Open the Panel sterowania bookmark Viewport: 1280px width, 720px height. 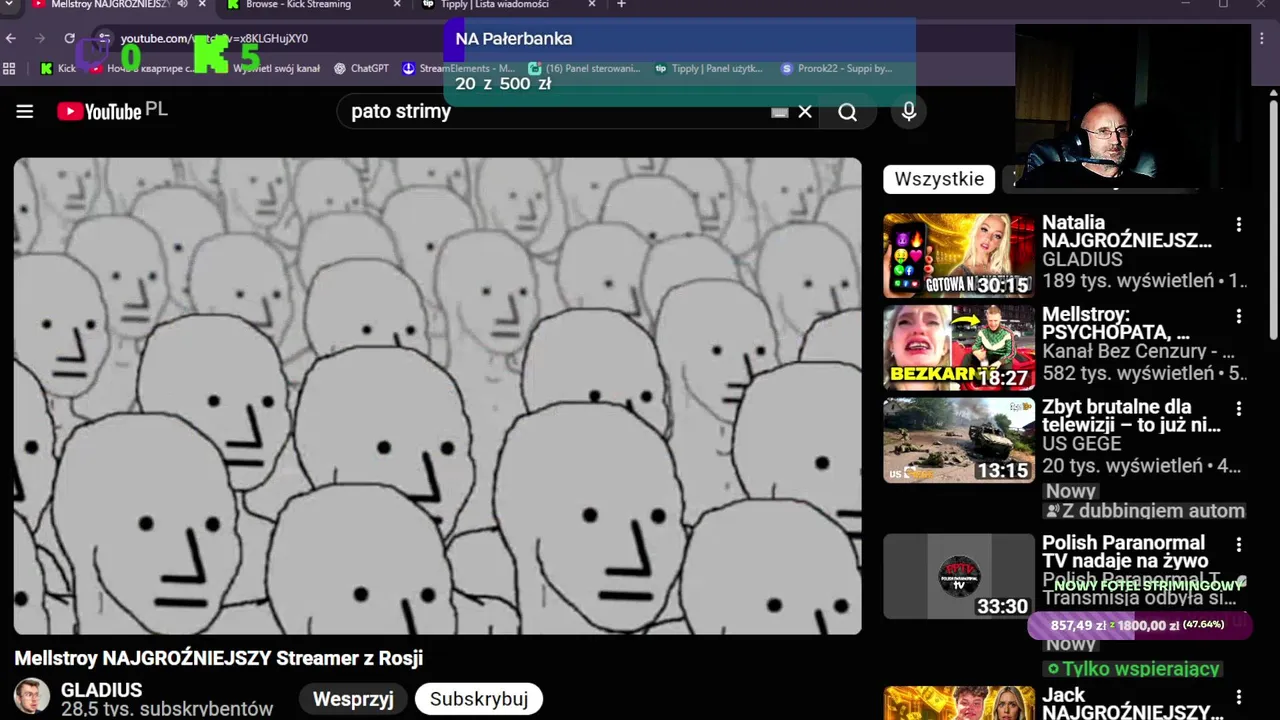585,68
